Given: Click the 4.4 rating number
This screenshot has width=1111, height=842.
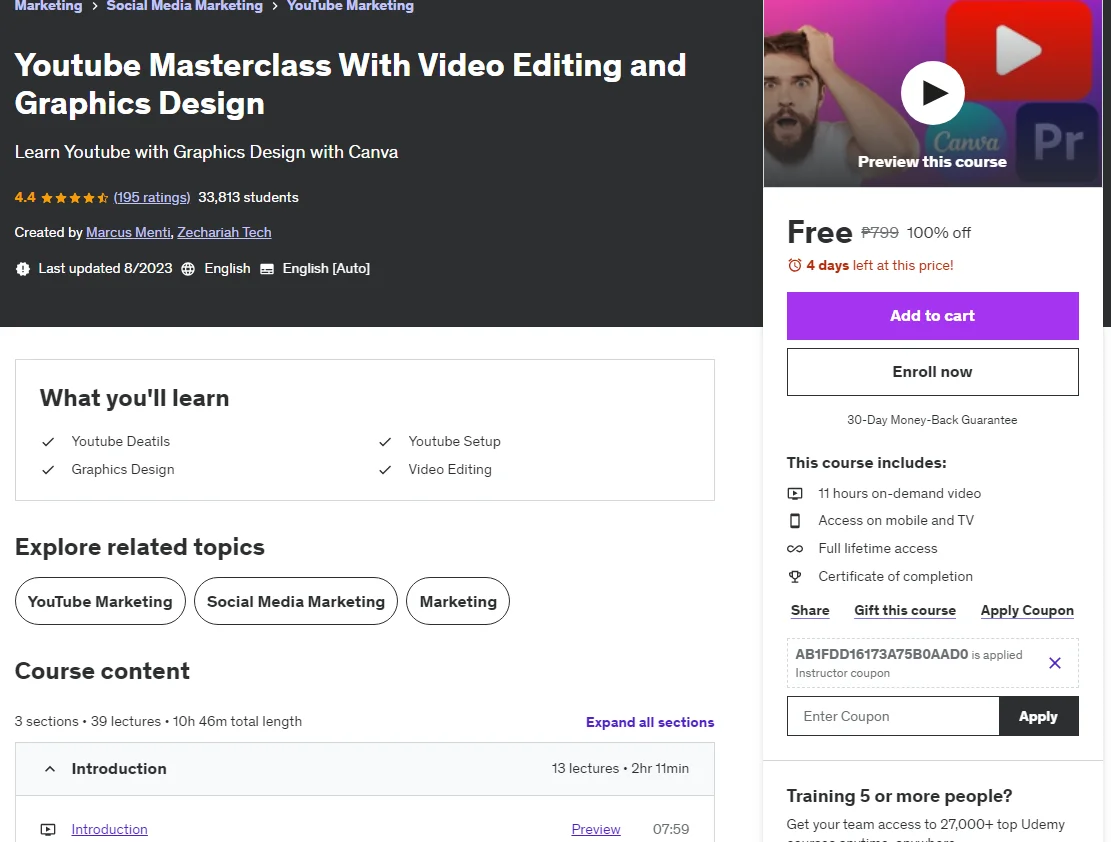Looking at the screenshot, I should 25,198.
